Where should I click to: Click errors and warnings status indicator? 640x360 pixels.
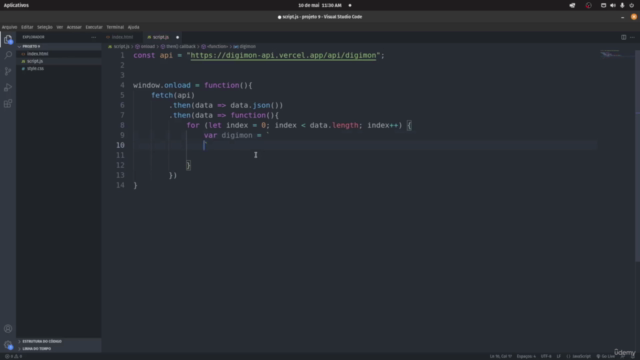pyautogui.click(x=13, y=356)
